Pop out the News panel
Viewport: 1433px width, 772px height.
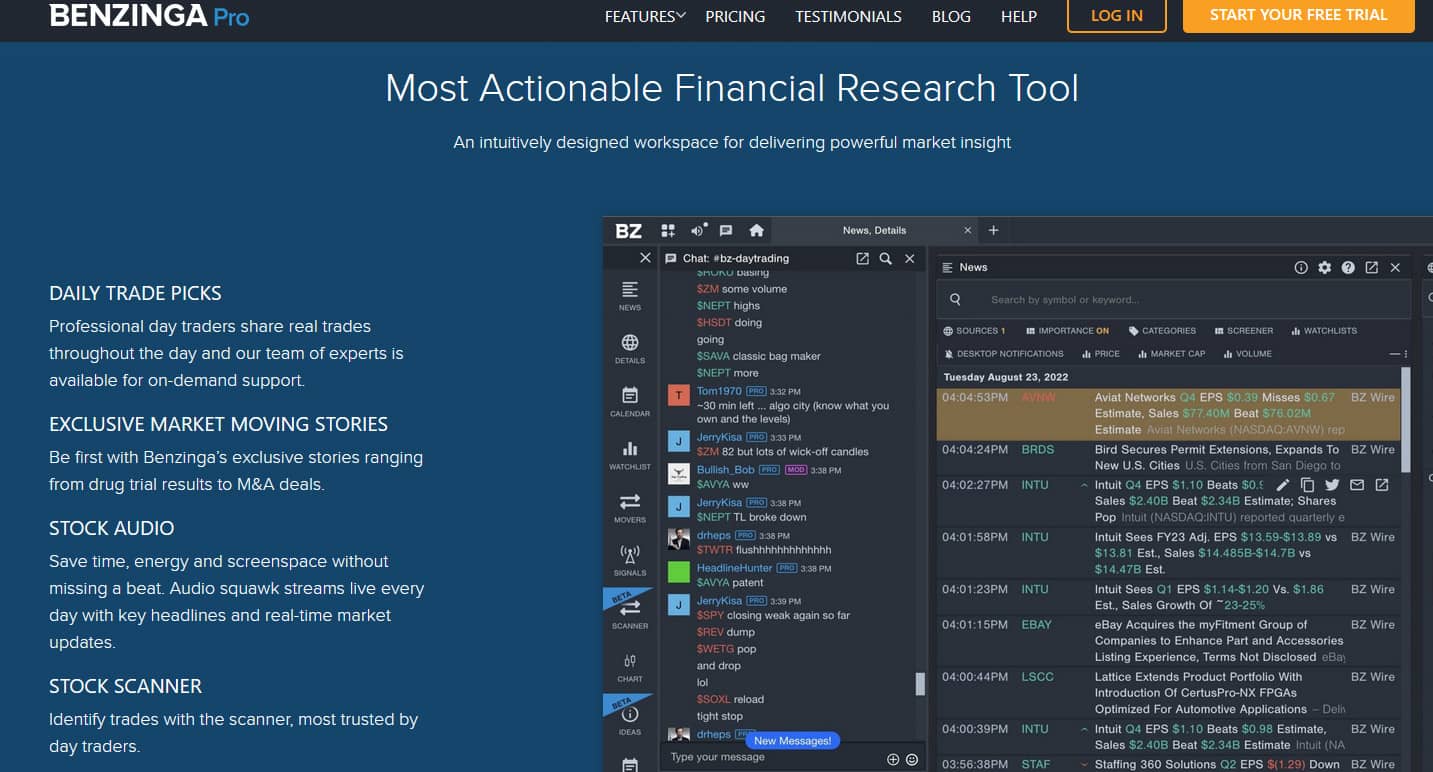tap(1372, 267)
